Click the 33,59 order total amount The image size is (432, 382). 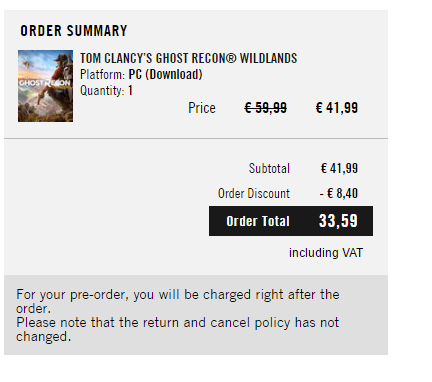click(x=338, y=221)
